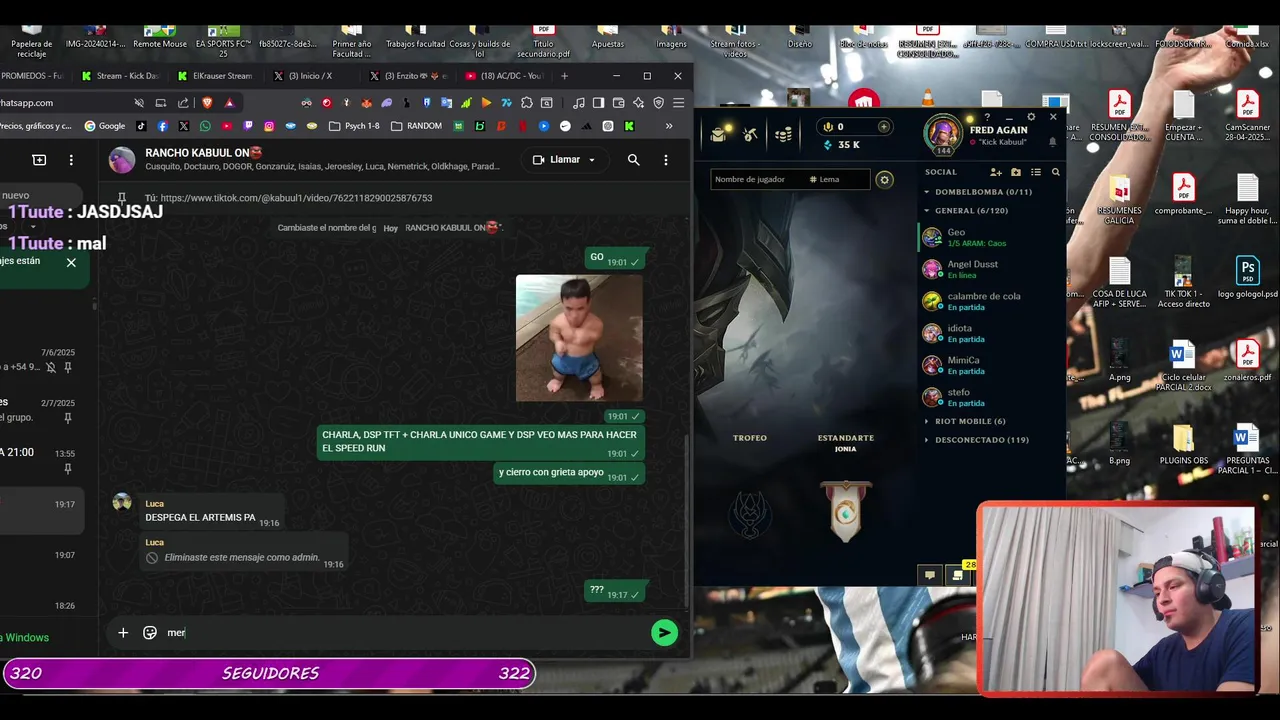Open Papelera de reciclaje desktop icon

[x=32, y=40]
